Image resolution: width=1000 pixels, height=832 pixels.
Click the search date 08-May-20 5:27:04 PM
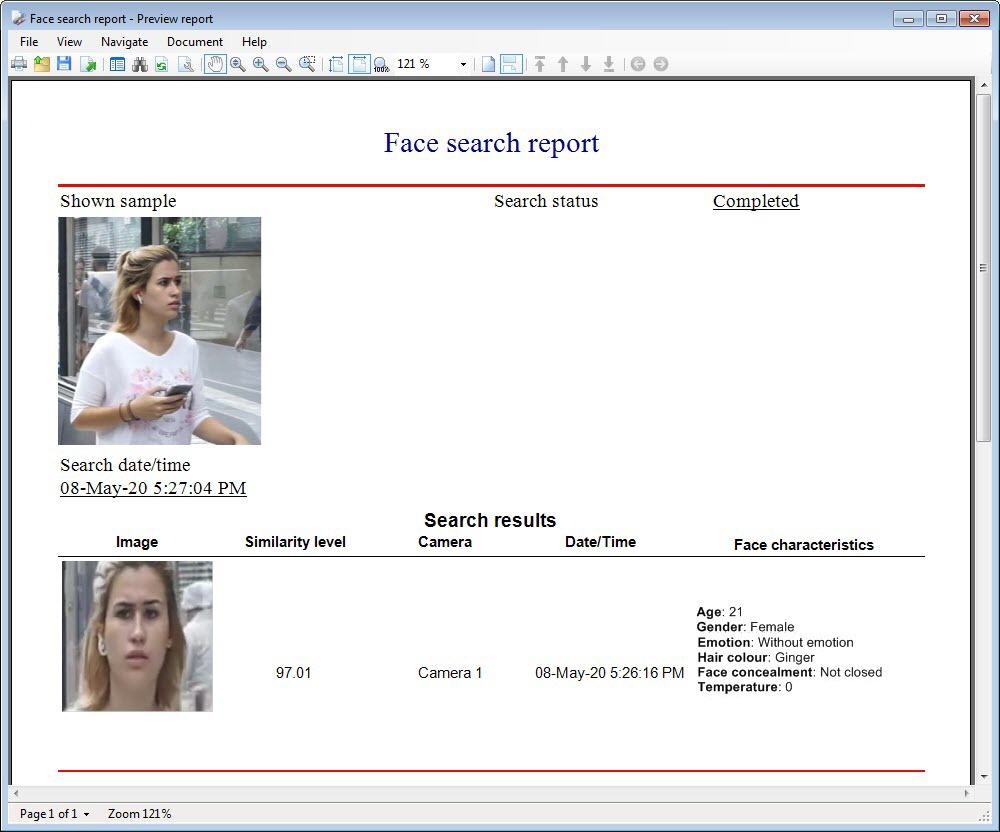[153, 488]
